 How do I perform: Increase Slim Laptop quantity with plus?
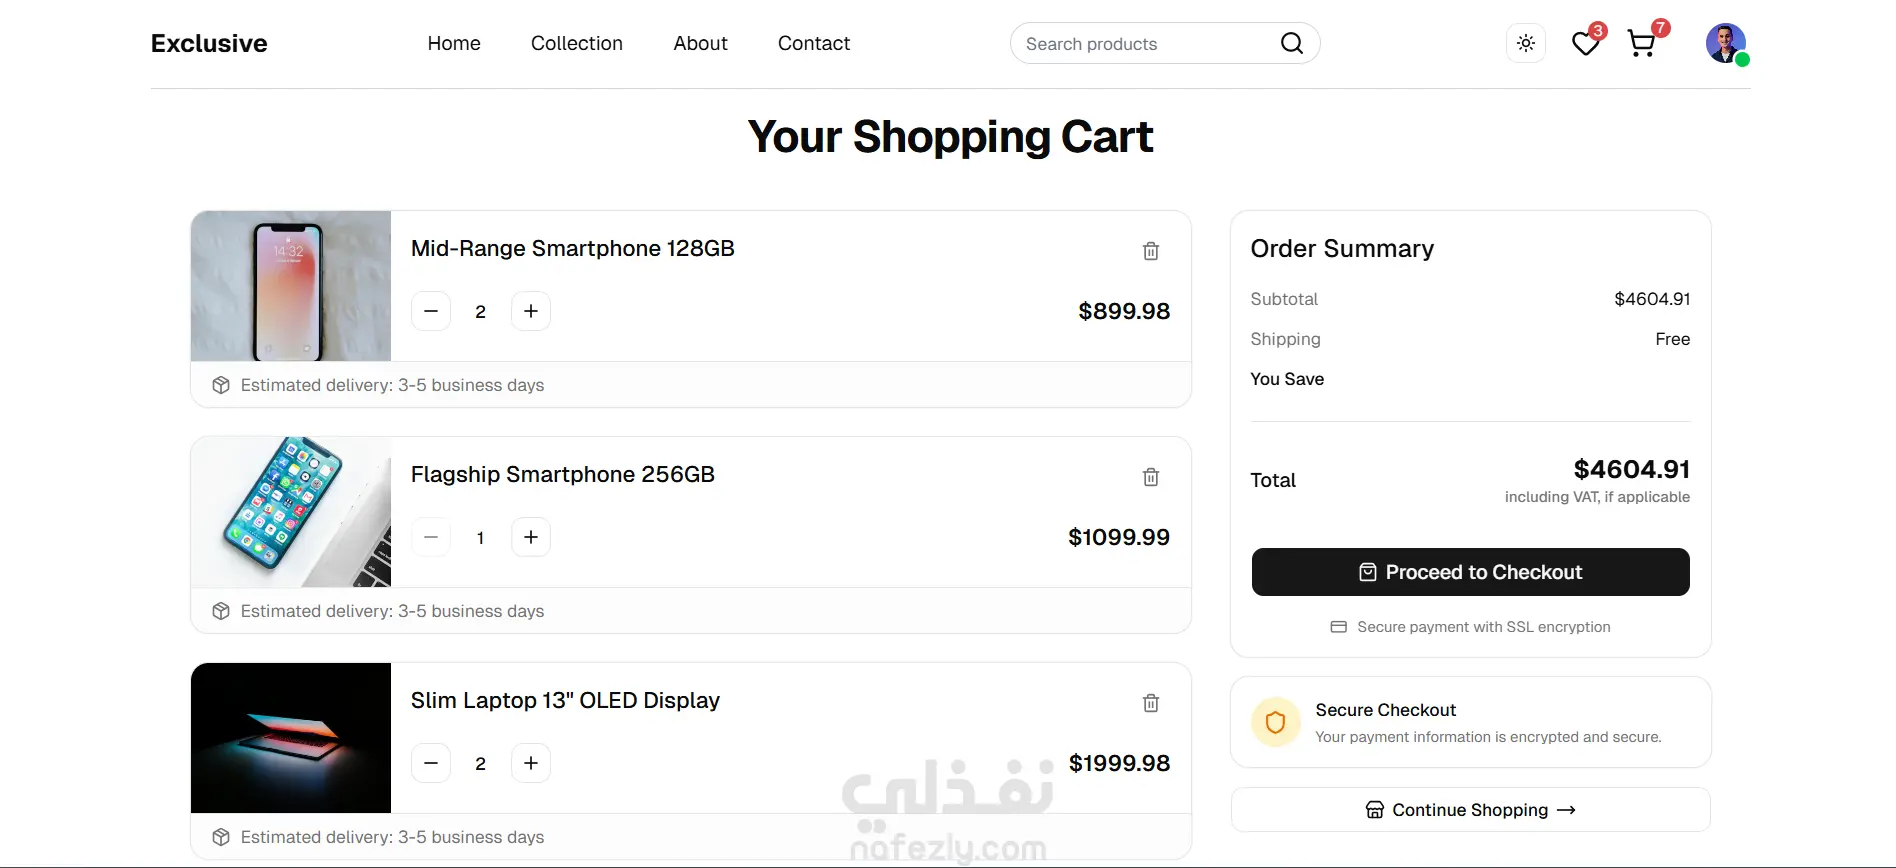pos(531,763)
